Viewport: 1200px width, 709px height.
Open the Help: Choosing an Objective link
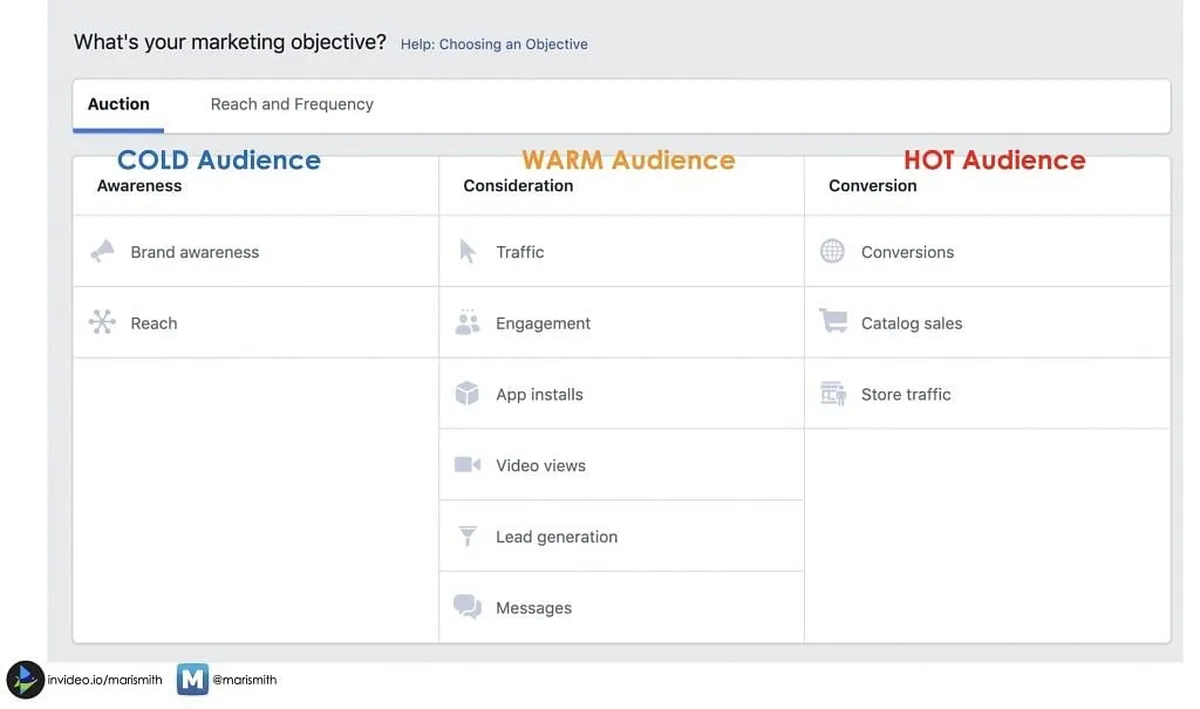(x=494, y=44)
